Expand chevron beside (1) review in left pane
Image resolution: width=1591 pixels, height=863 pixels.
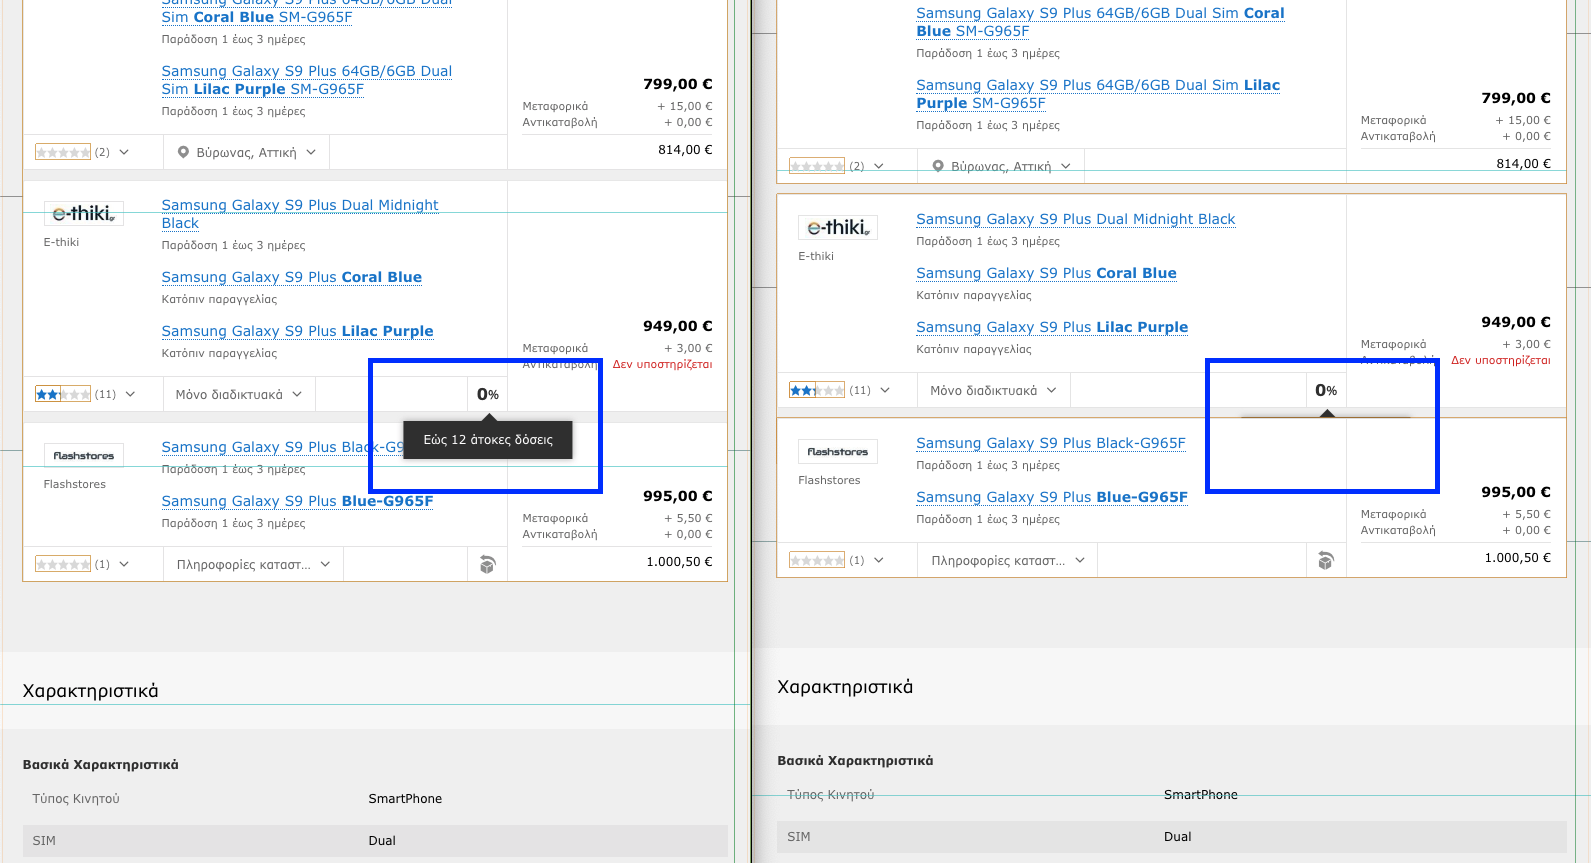click(x=124, y=564)
